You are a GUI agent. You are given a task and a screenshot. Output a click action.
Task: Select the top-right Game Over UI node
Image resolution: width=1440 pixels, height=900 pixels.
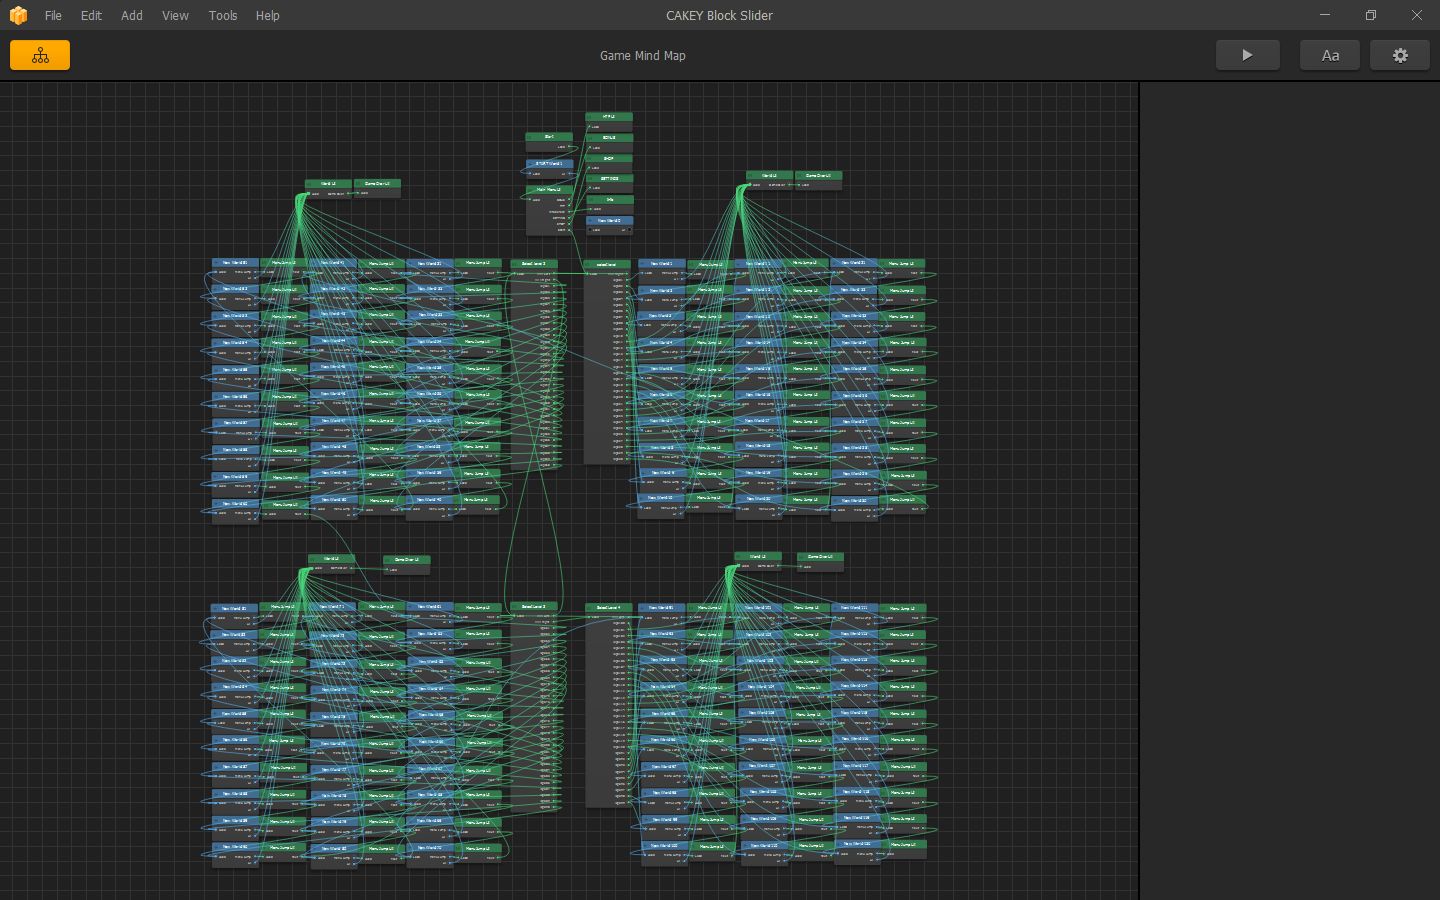tap(818, 176)
